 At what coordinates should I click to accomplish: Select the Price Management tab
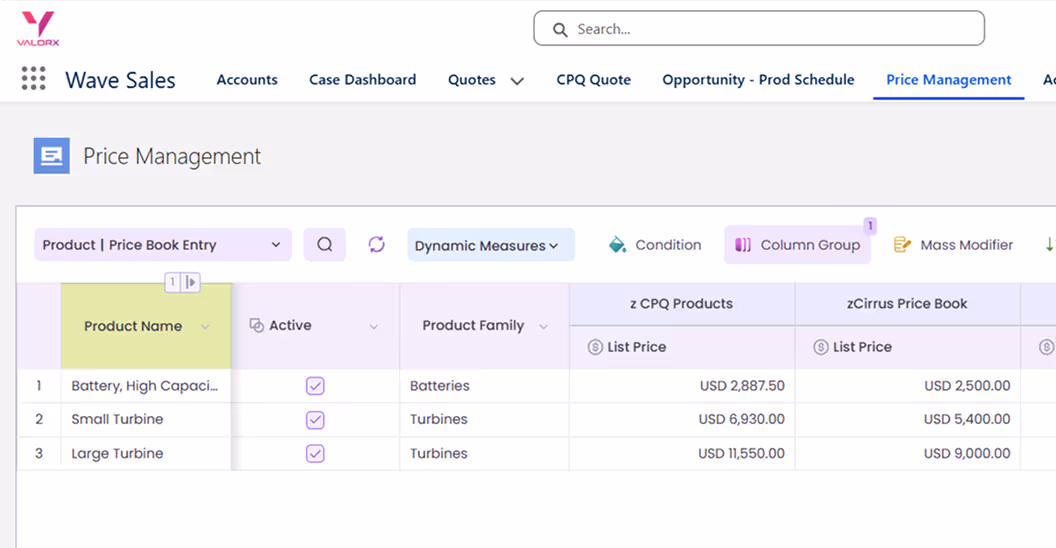point(948,79)
